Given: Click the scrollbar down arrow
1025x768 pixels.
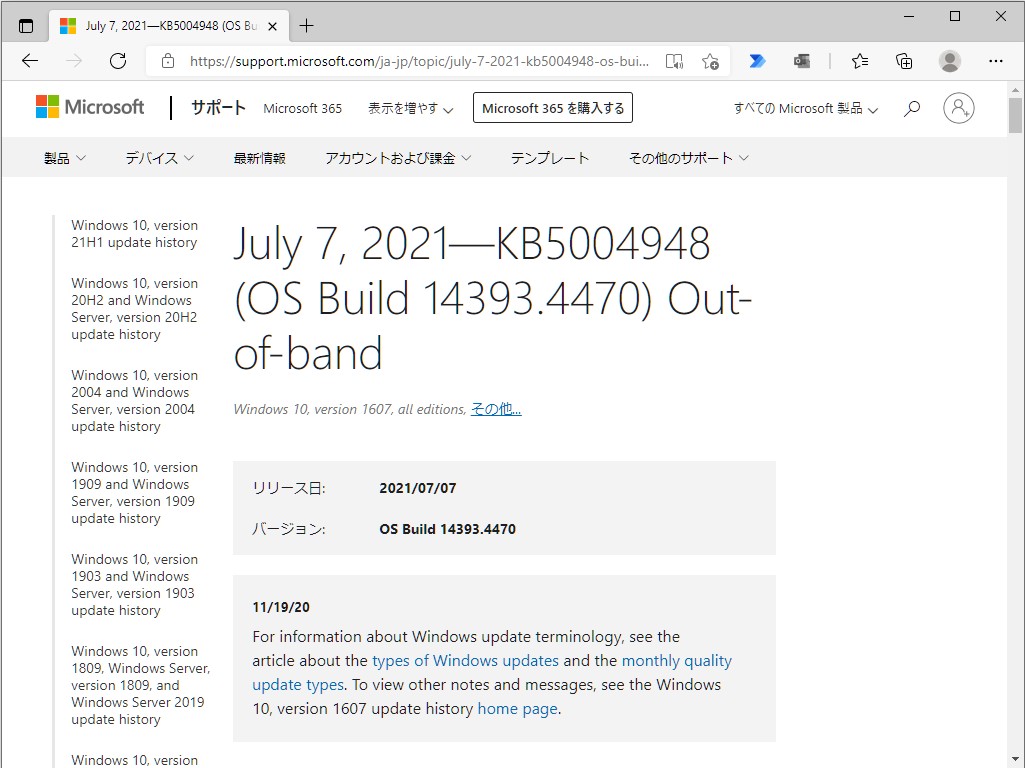Looking at the screenshot, I should pyautogui.click(x=1015, y=760).
